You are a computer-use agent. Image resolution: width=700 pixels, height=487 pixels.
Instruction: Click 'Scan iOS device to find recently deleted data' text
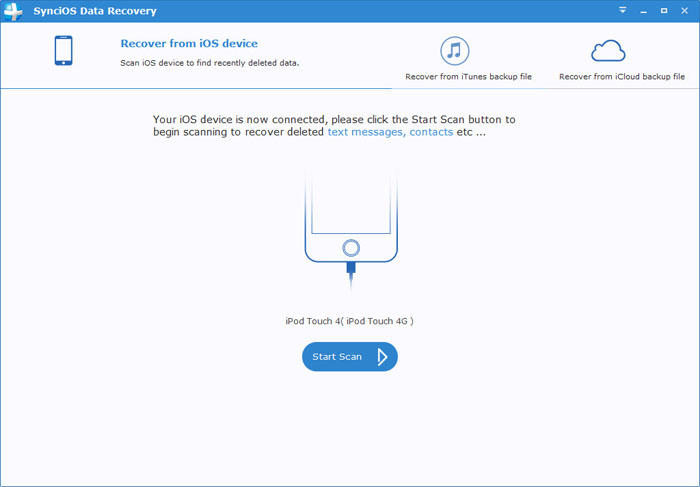[209, 63]
